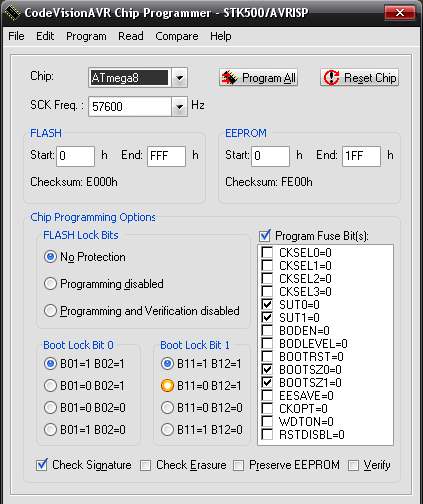Image resolution: width=423 pixels, height=504 pixels.
Task: Check the RSTDISBL=0 fuse bit
Action: (x=267, y=434)
